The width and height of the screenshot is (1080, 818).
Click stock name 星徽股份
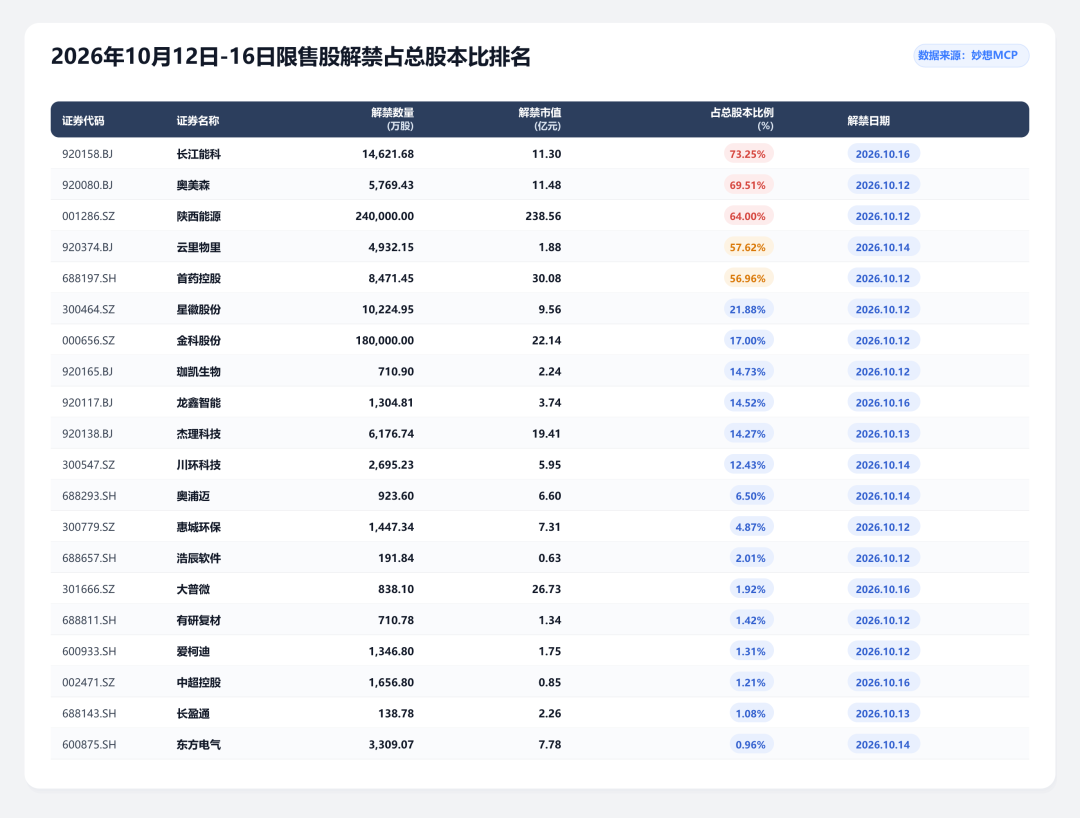(x=198, y=309)
